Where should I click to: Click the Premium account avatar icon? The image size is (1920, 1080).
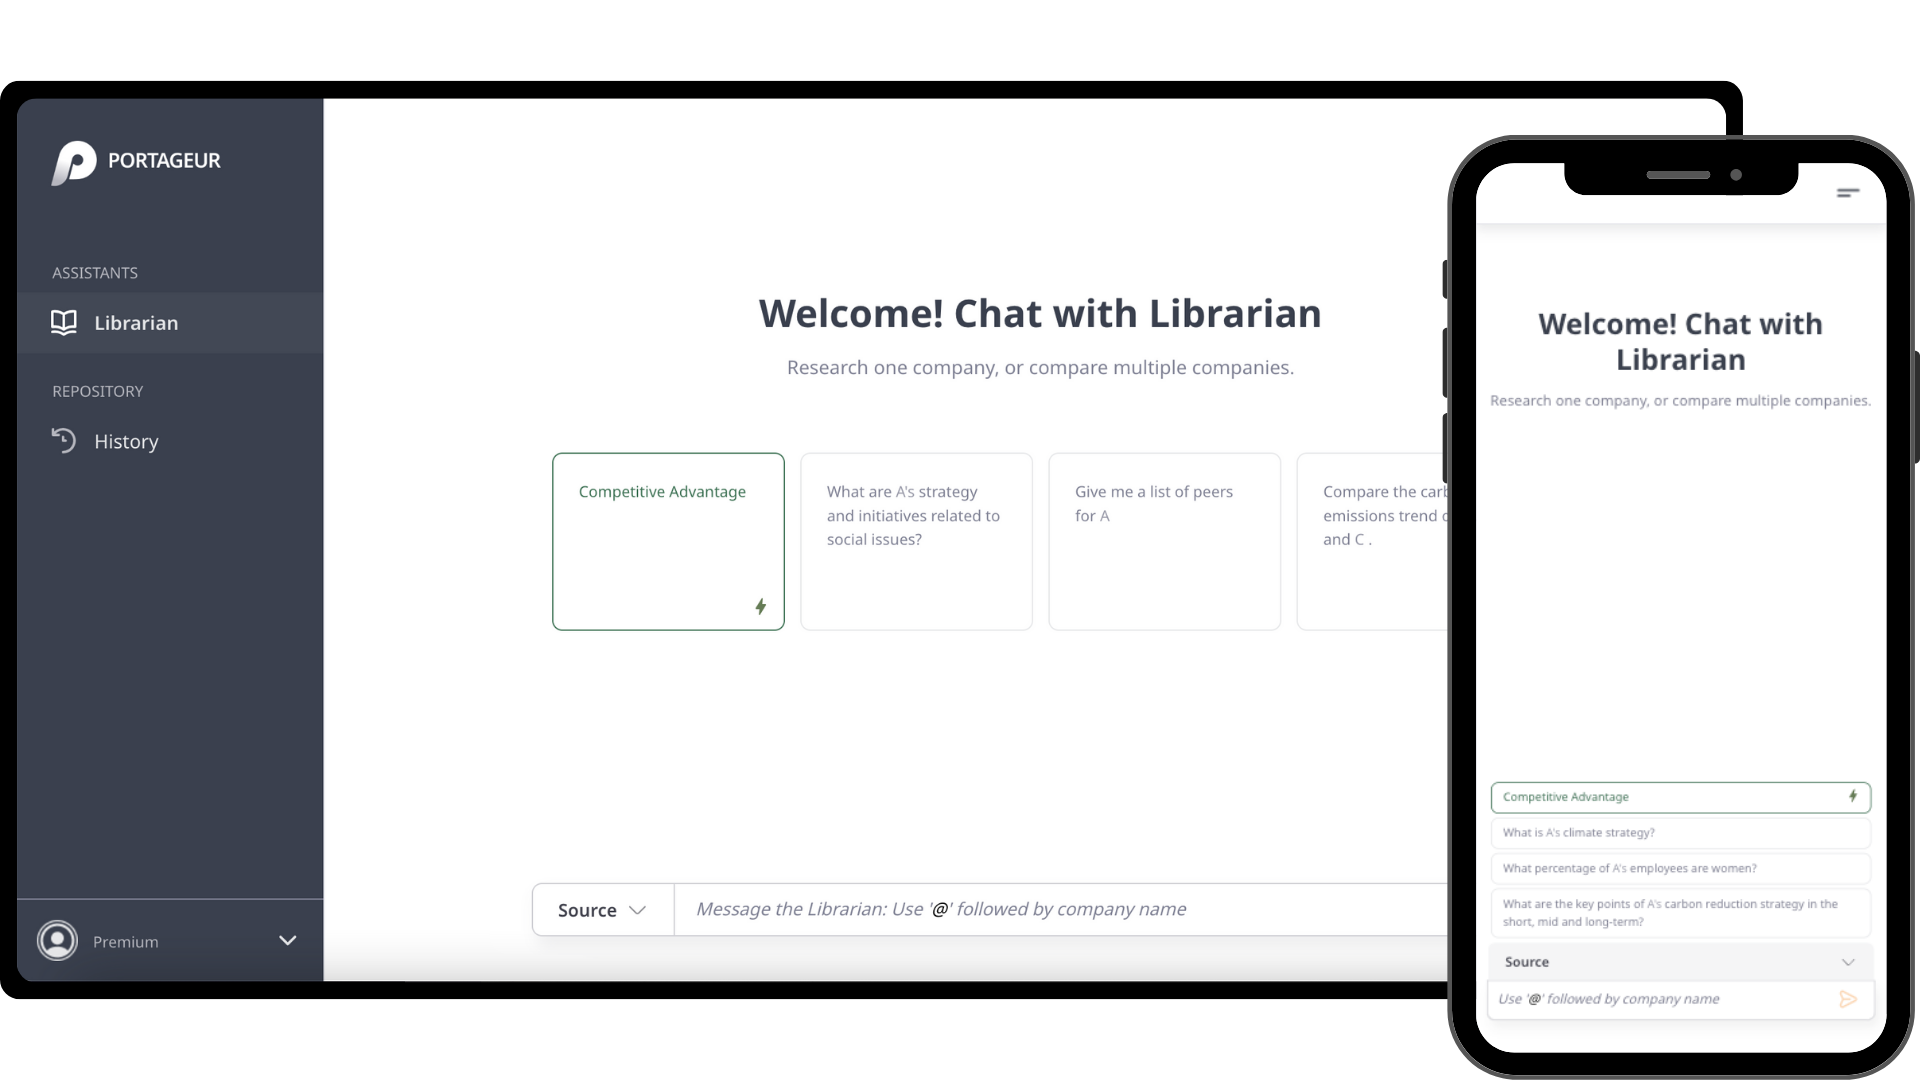[58, 940]
